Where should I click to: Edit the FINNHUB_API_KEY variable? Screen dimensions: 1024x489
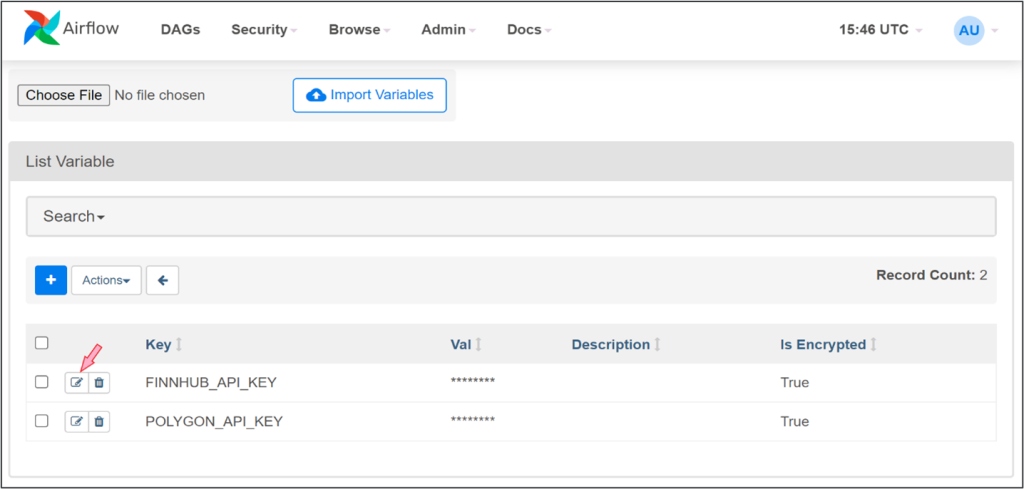[77, 382]
